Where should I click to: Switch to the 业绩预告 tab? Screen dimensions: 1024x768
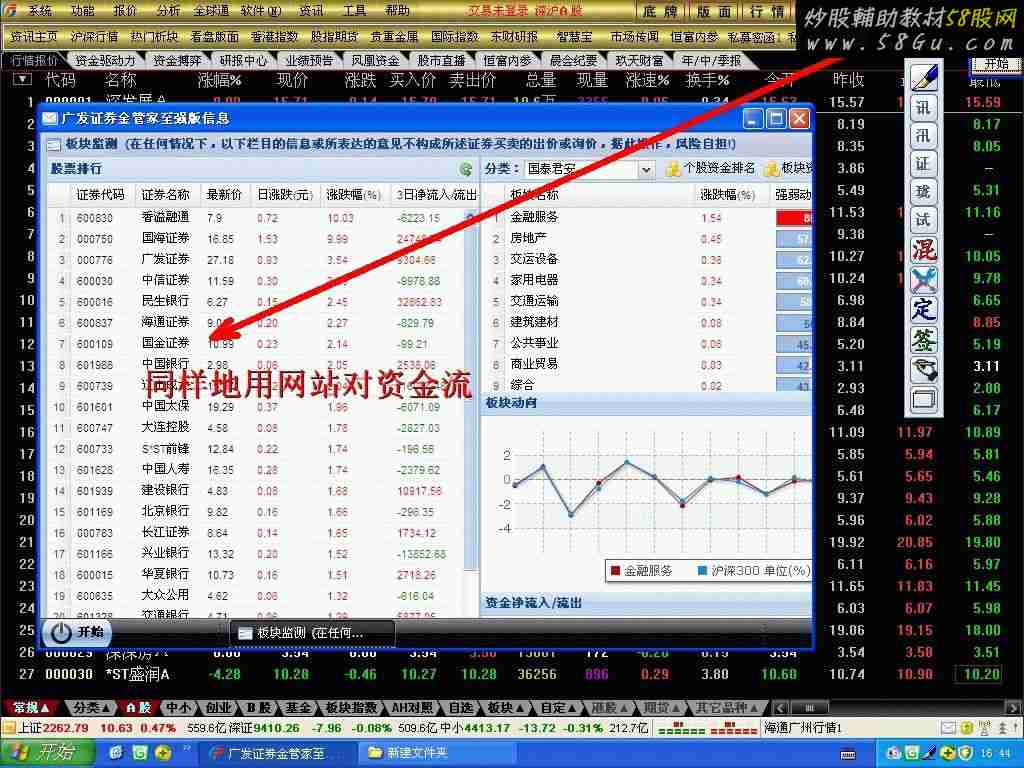click(x=310, y=61)
